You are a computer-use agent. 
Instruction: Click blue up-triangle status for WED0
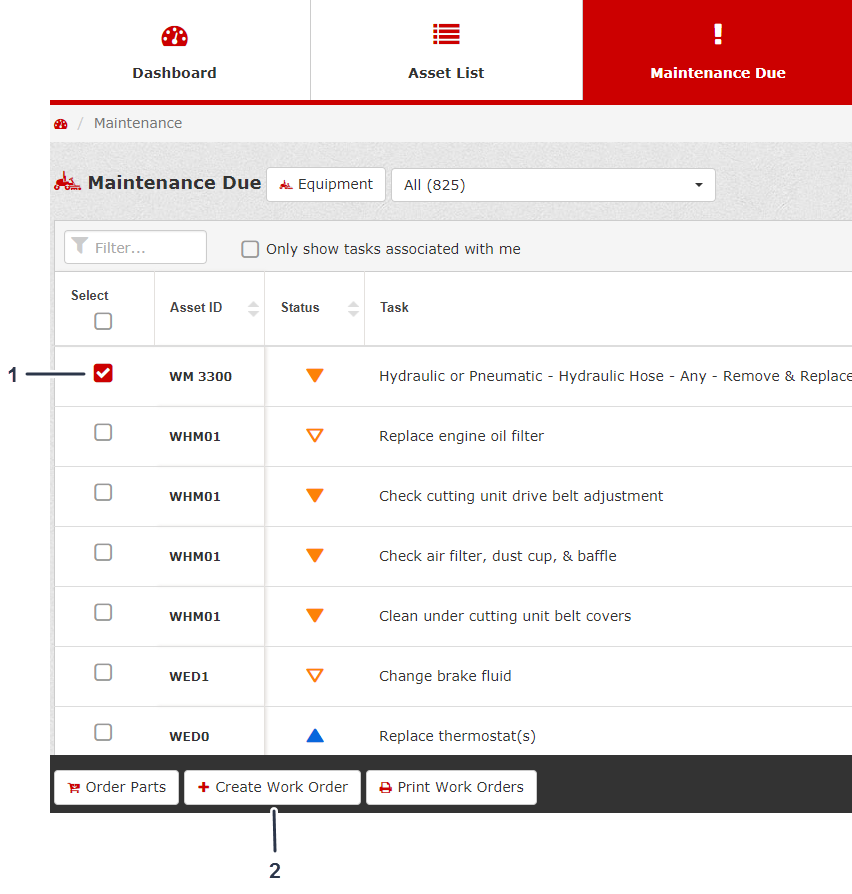coord(315,736)
